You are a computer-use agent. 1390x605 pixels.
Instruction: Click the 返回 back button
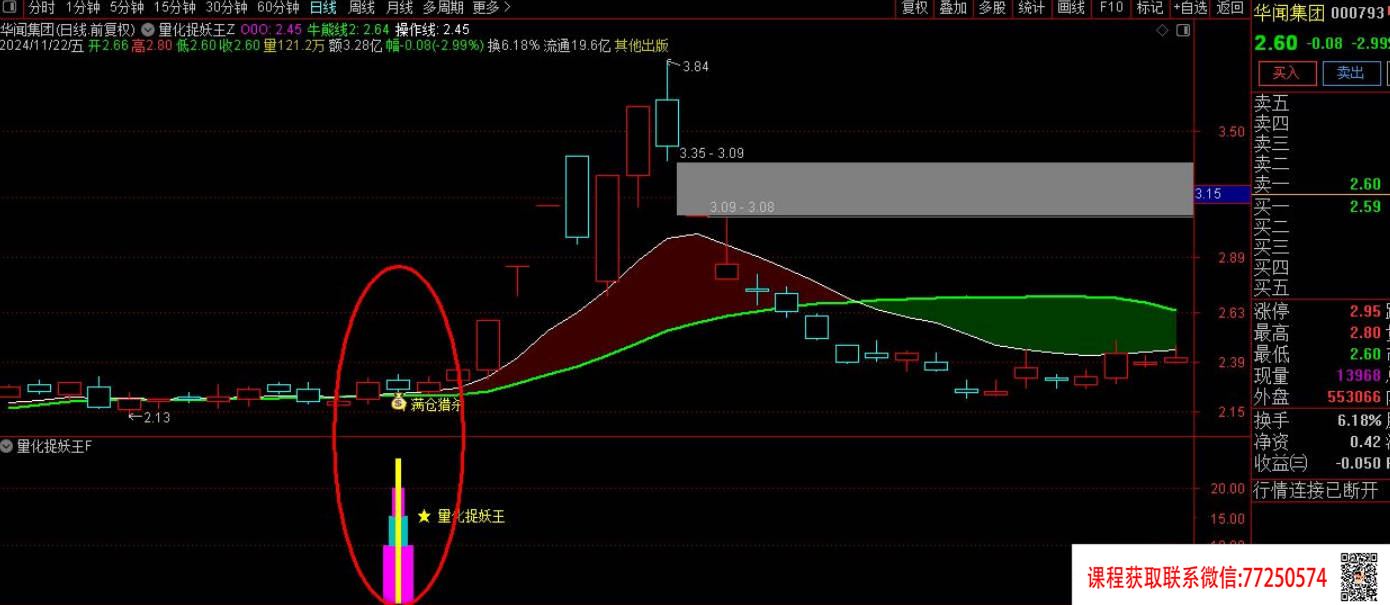click(1230, 7)
